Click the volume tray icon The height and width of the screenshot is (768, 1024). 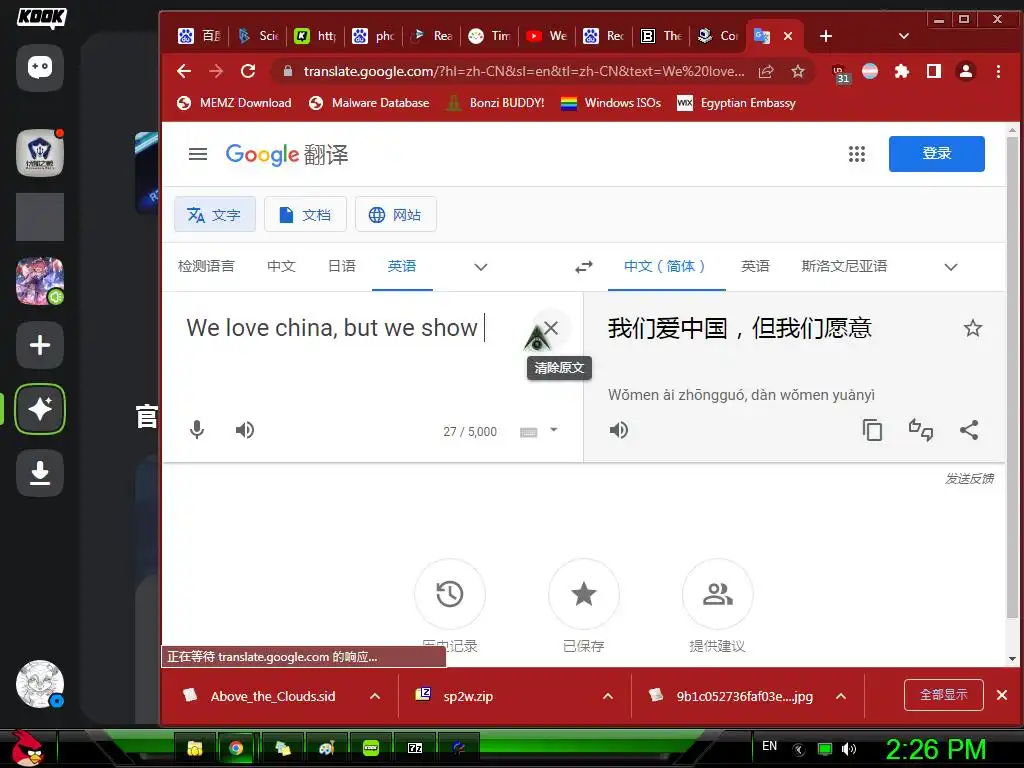(x=849, y=749)
